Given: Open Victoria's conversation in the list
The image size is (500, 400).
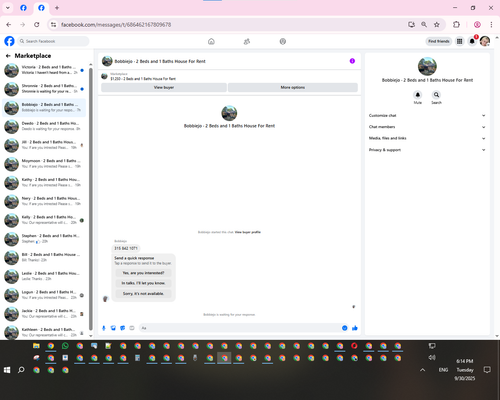Looking at the screenshot, I should (x=44, y=70).
